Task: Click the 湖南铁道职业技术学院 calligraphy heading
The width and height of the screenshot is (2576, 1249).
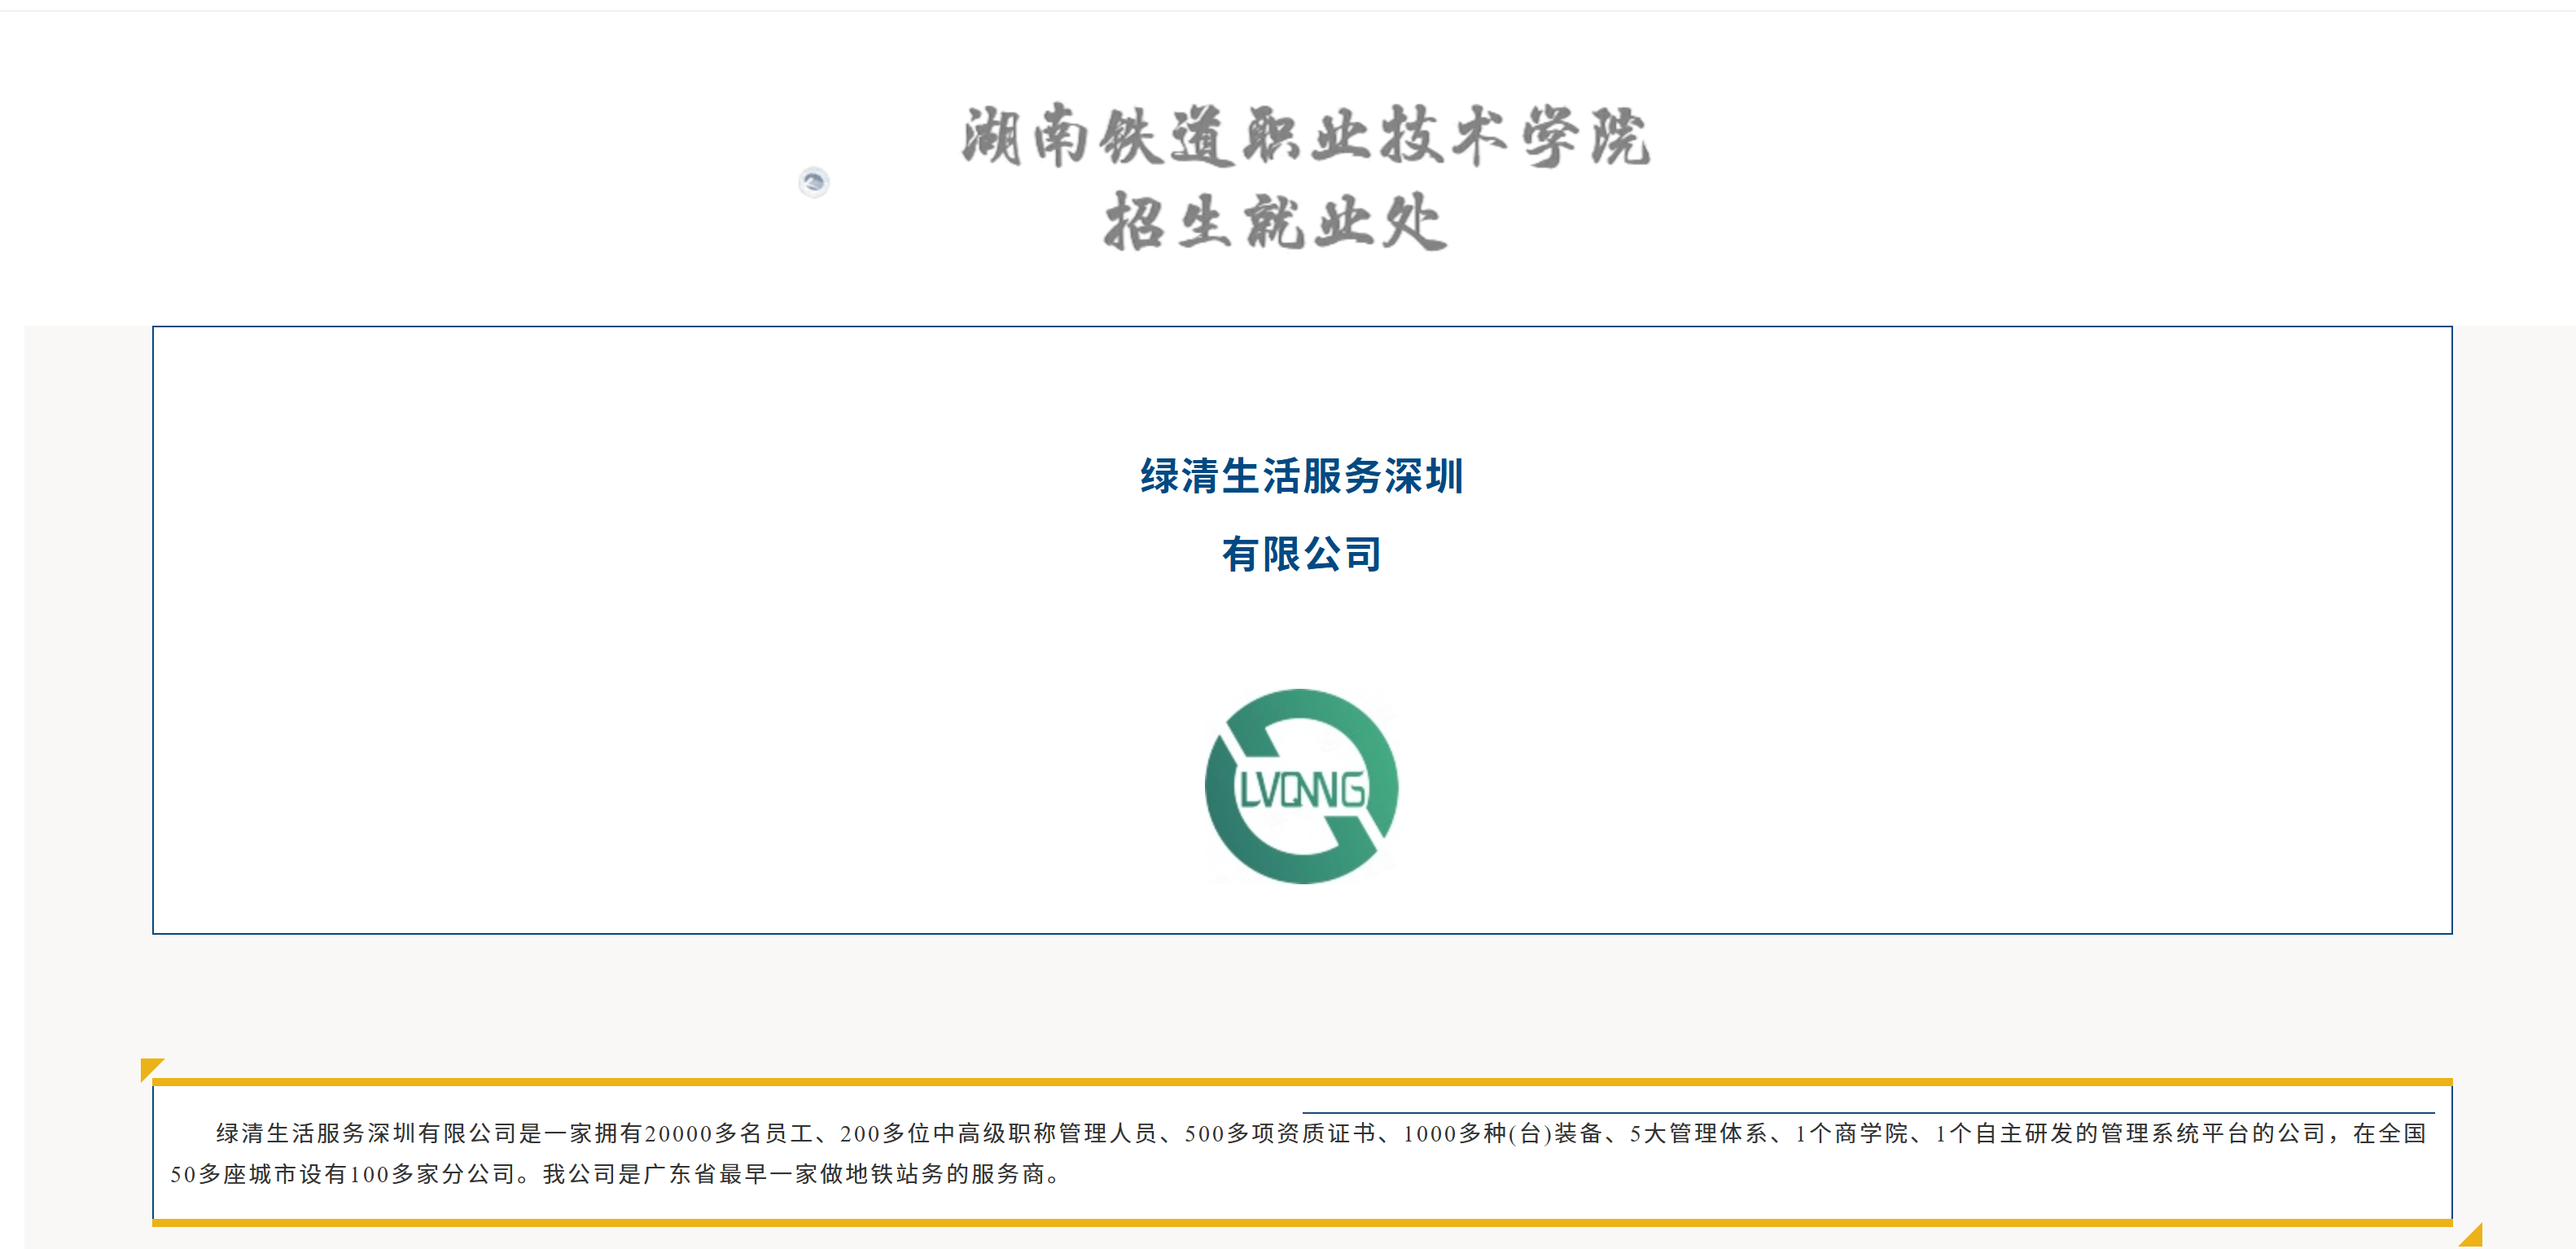Action: pyautogui.click(x=1305, y=137)
